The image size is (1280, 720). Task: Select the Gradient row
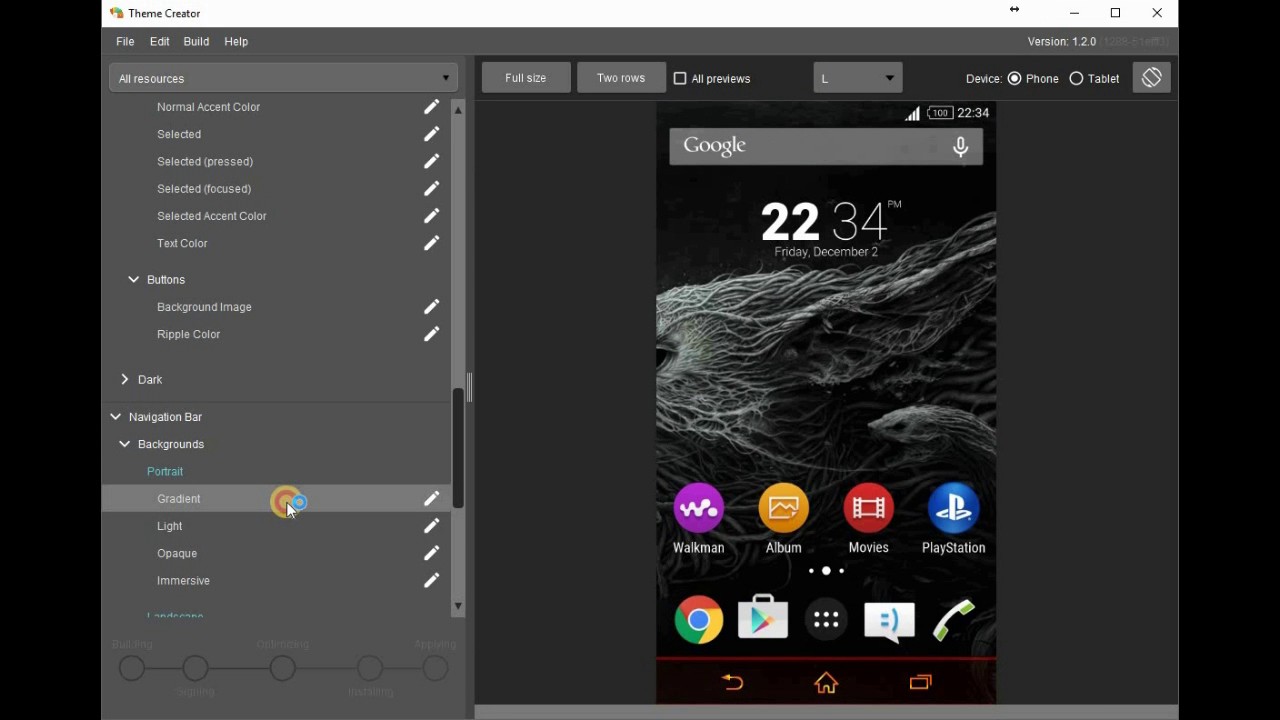coord(276,498)
